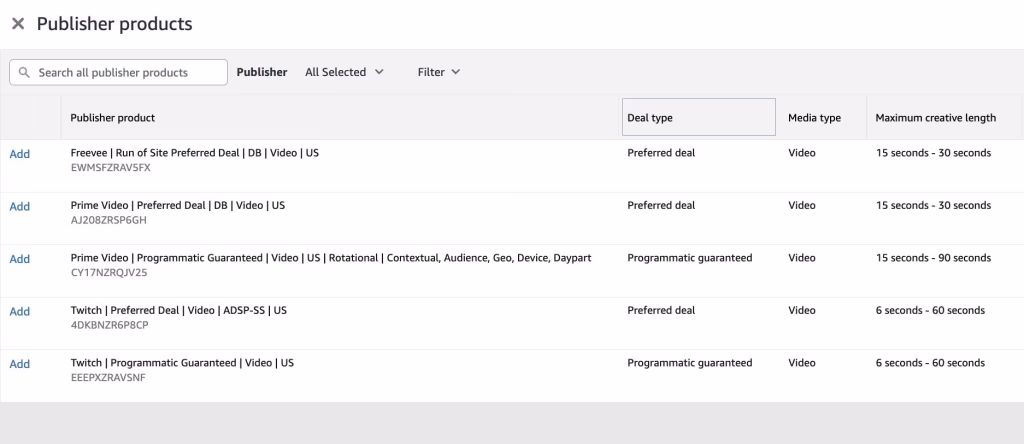Click Prime Video Programmatic Guaranteed Rotational title
This screenshot has width=1024, height=444.
[x=330, y=258]
